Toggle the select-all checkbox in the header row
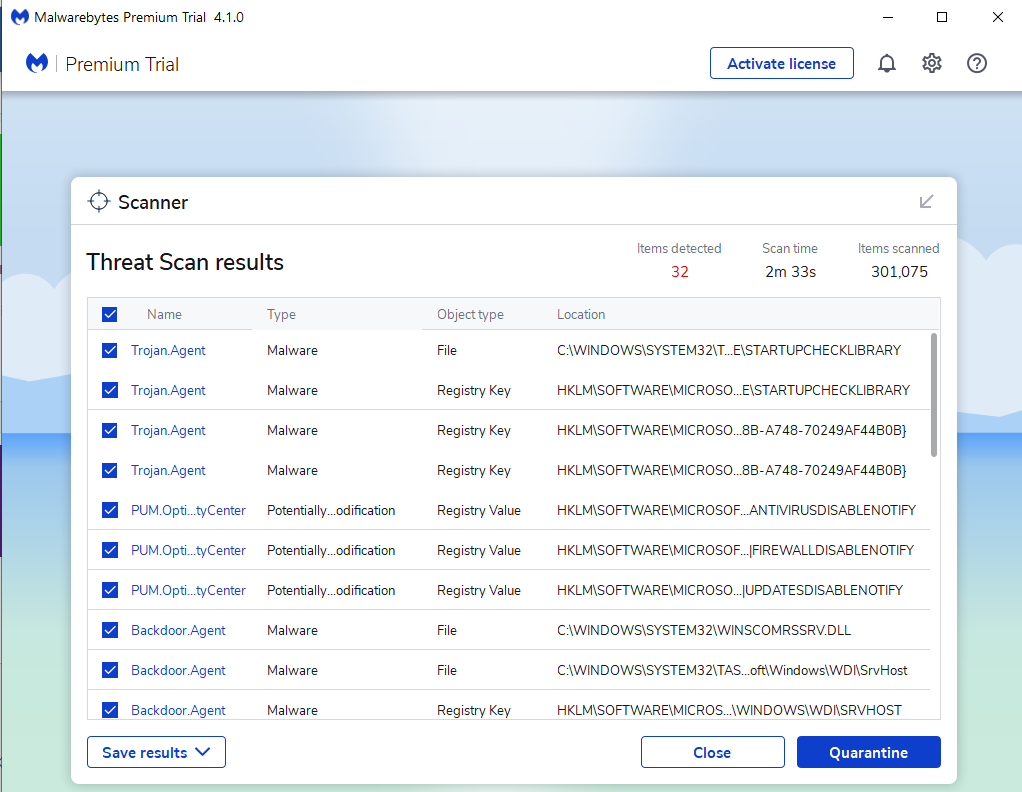Image resolution: width=1022 pixels, height=792 pixels. tap(110, 314)
